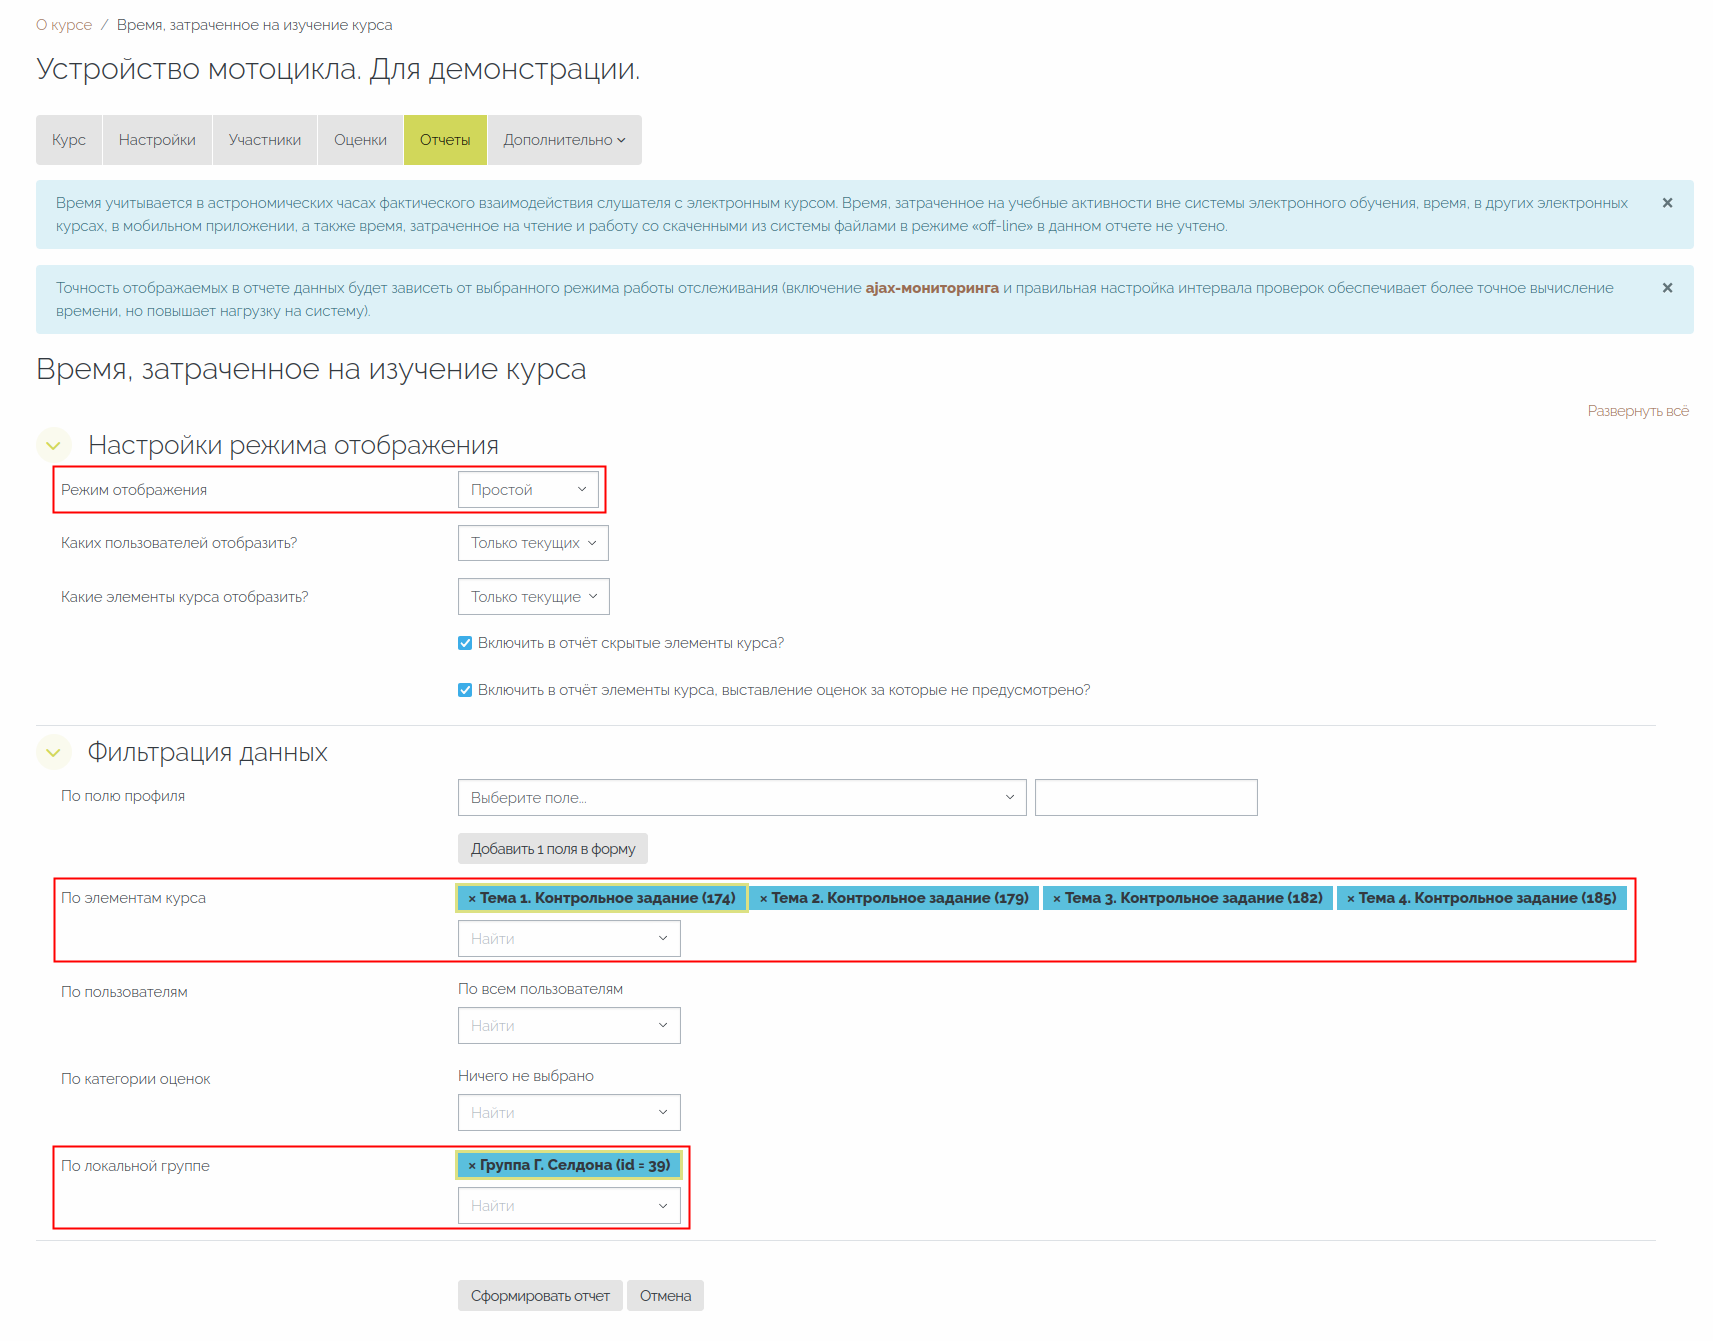Collapse the Настройки режима отображения section
The image size is (1713, 1341).
(54, 445)
